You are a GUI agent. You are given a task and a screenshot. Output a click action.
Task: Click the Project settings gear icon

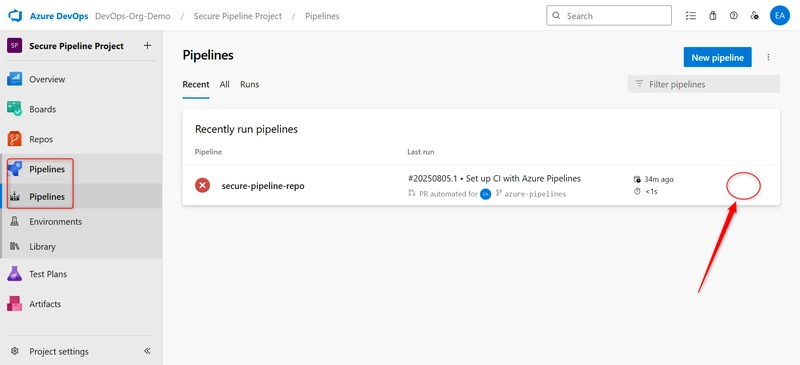(15, 351)
